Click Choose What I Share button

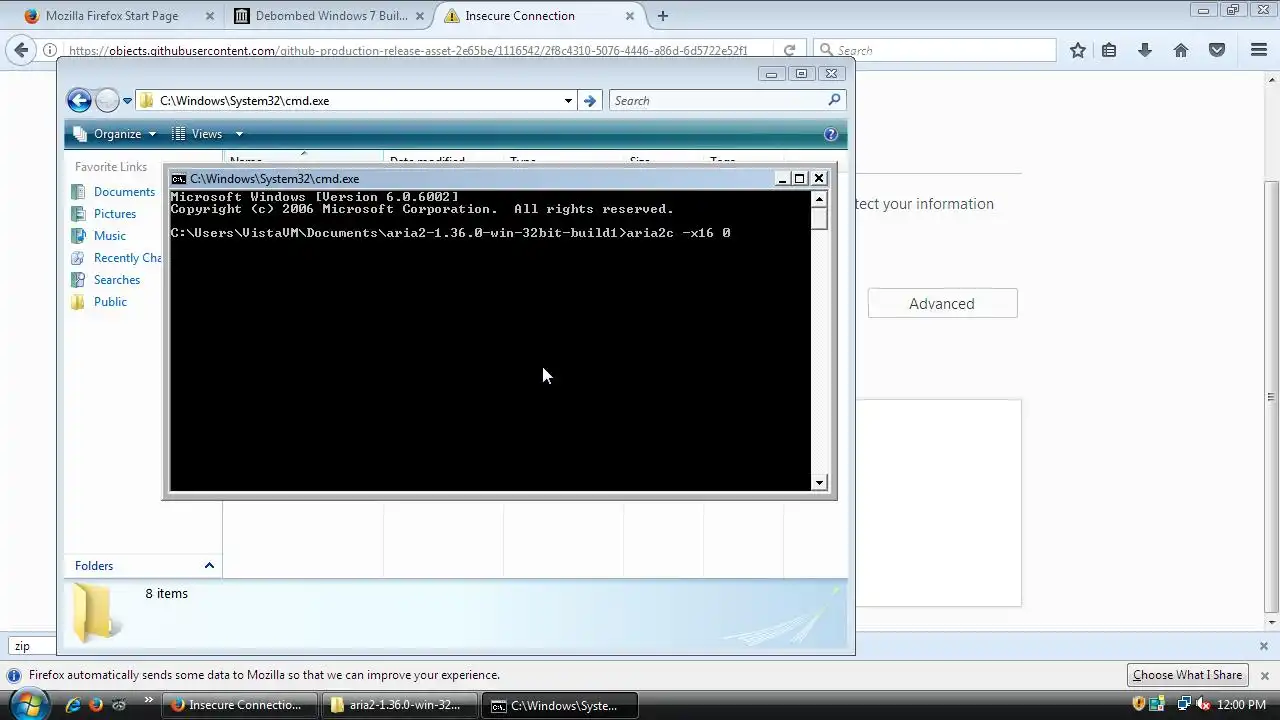[x=1187, y=675]
